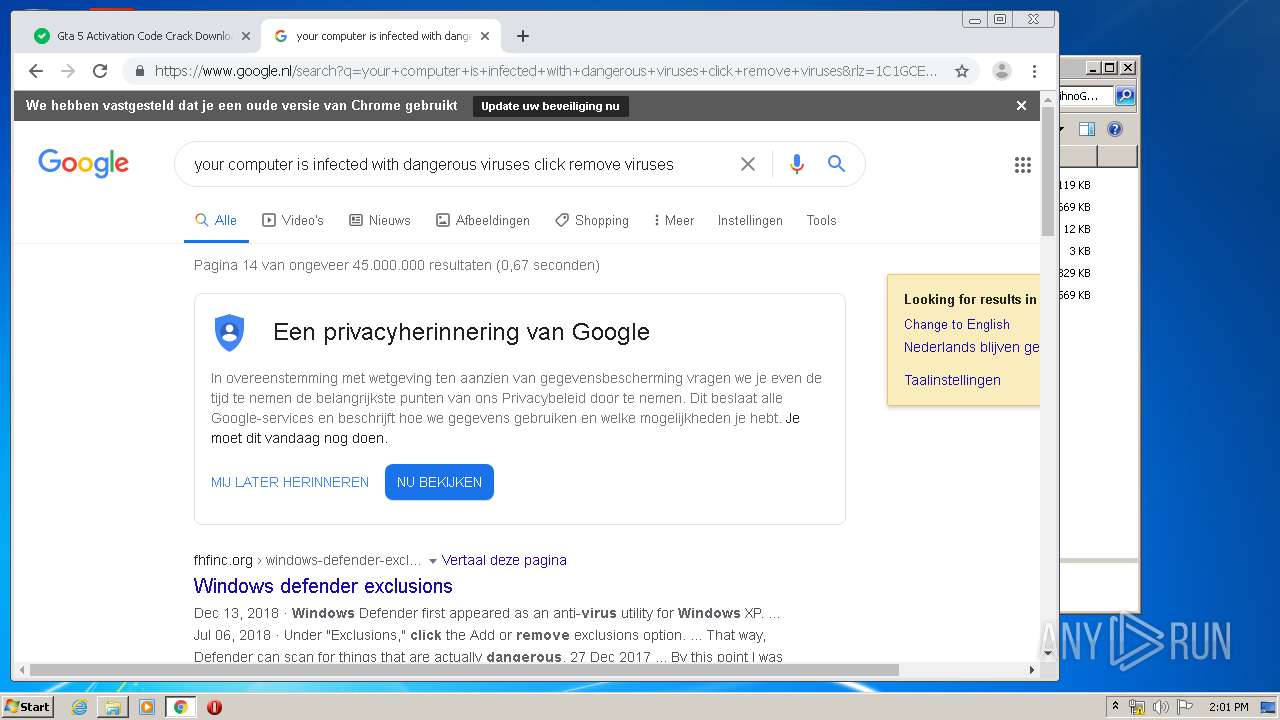Click the network tray icon
This screenshot has height=720, width=1280.
point(1137,707)
